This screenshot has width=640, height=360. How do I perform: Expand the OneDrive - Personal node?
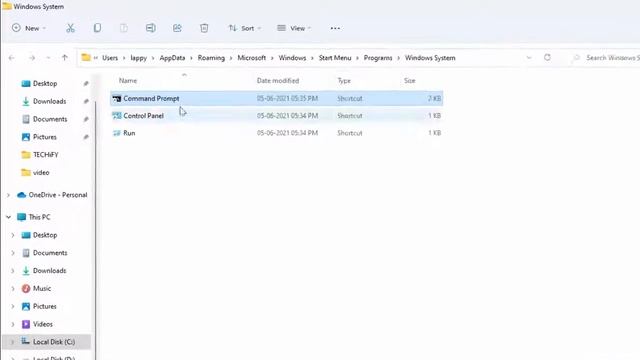tap(8, 195)
